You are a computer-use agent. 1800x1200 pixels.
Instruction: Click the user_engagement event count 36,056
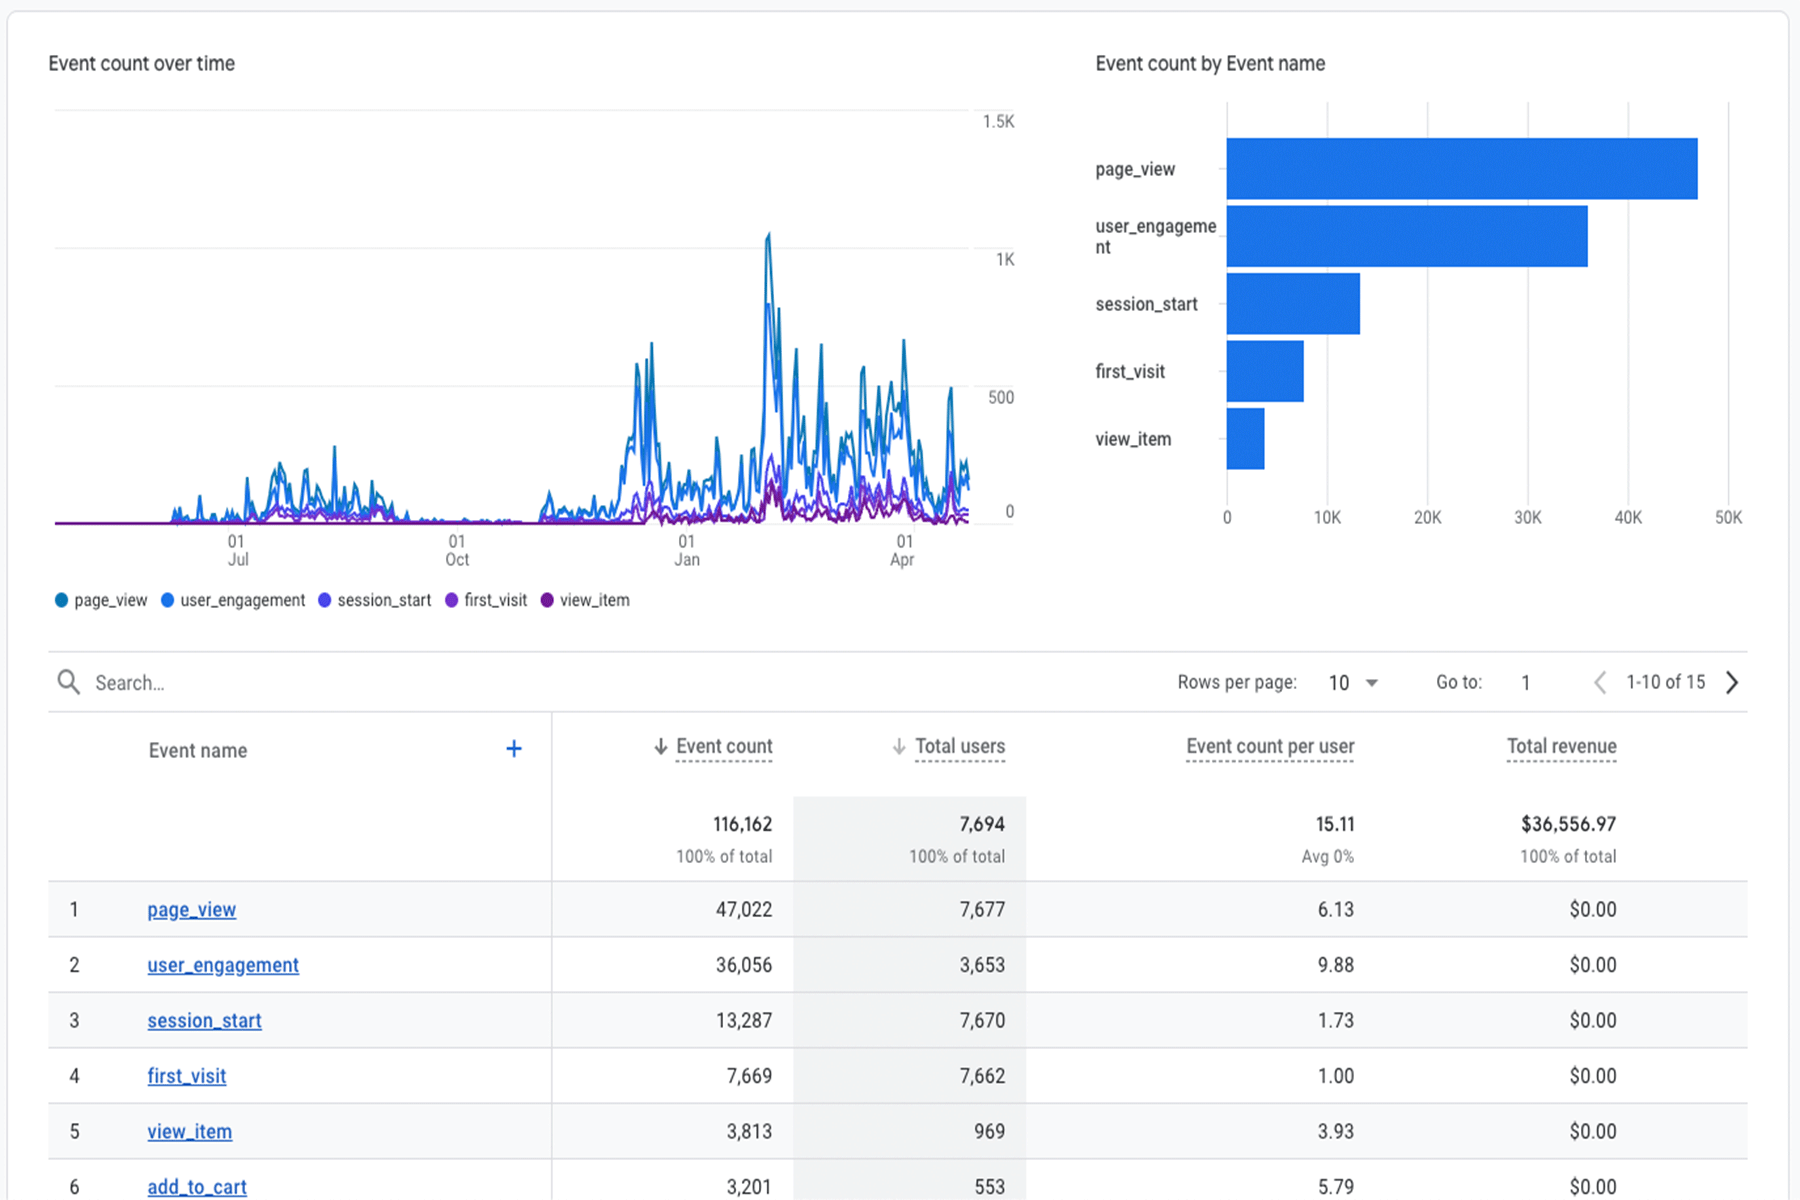[x=744, y=965]
